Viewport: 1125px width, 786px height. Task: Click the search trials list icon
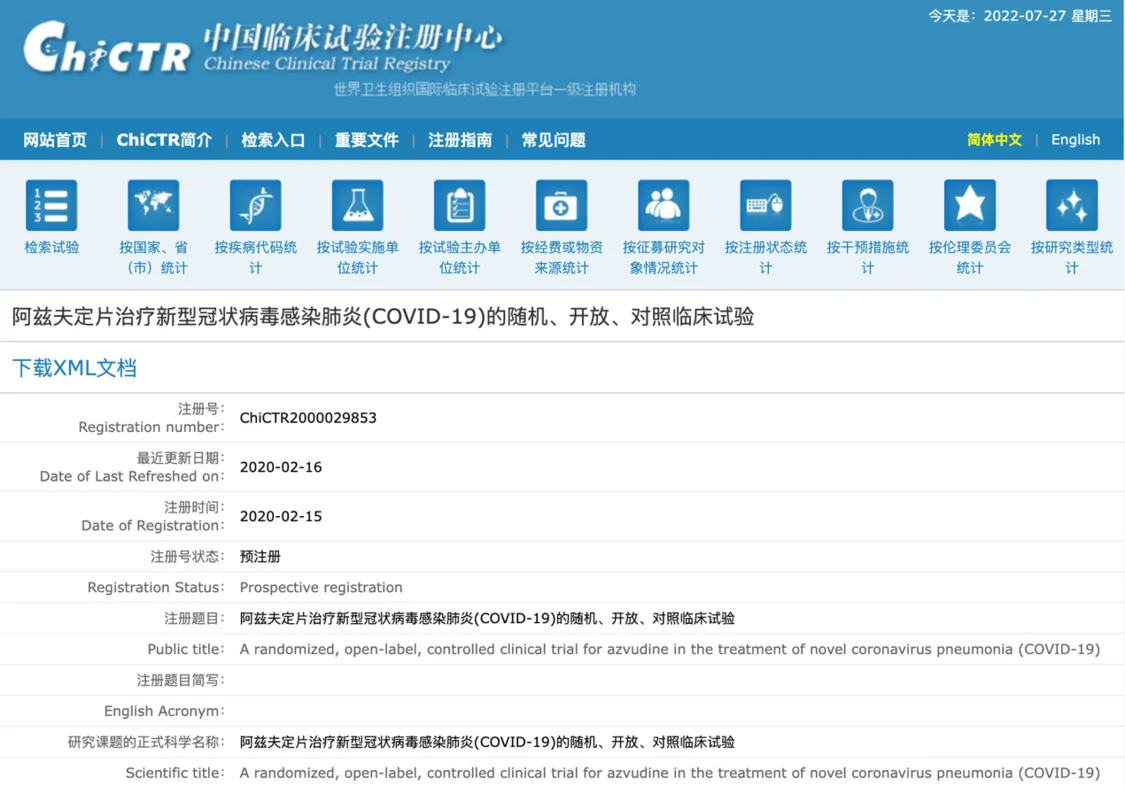point(51,206)
